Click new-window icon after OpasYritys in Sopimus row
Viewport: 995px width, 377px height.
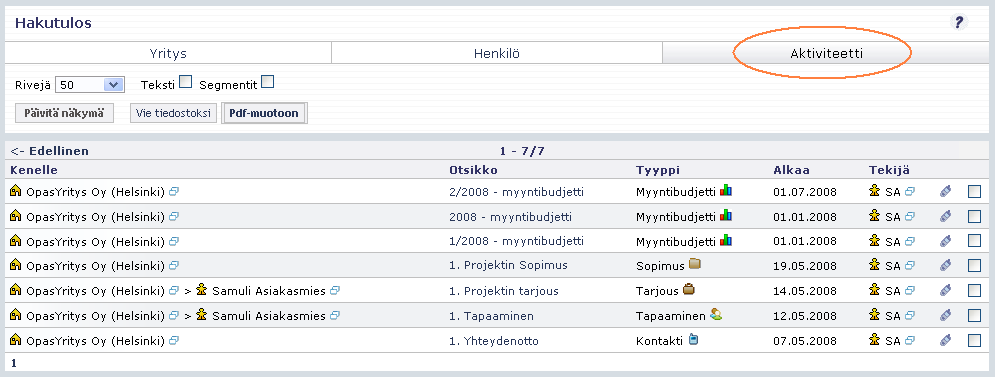174,266
